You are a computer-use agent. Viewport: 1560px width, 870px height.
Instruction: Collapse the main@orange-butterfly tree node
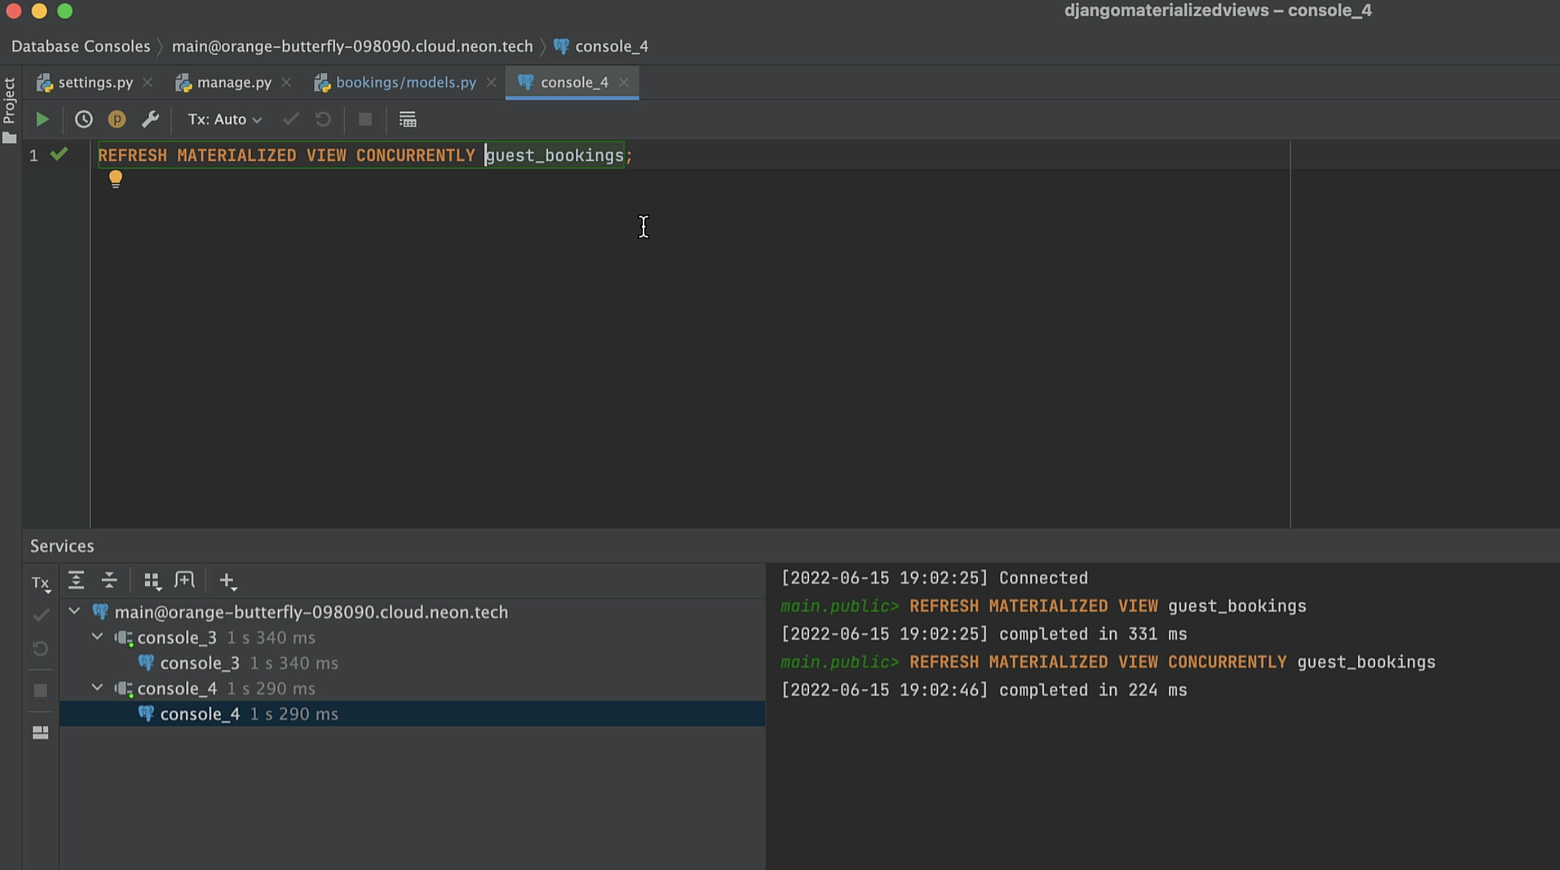pyautogui.click(x=74, y=611)
